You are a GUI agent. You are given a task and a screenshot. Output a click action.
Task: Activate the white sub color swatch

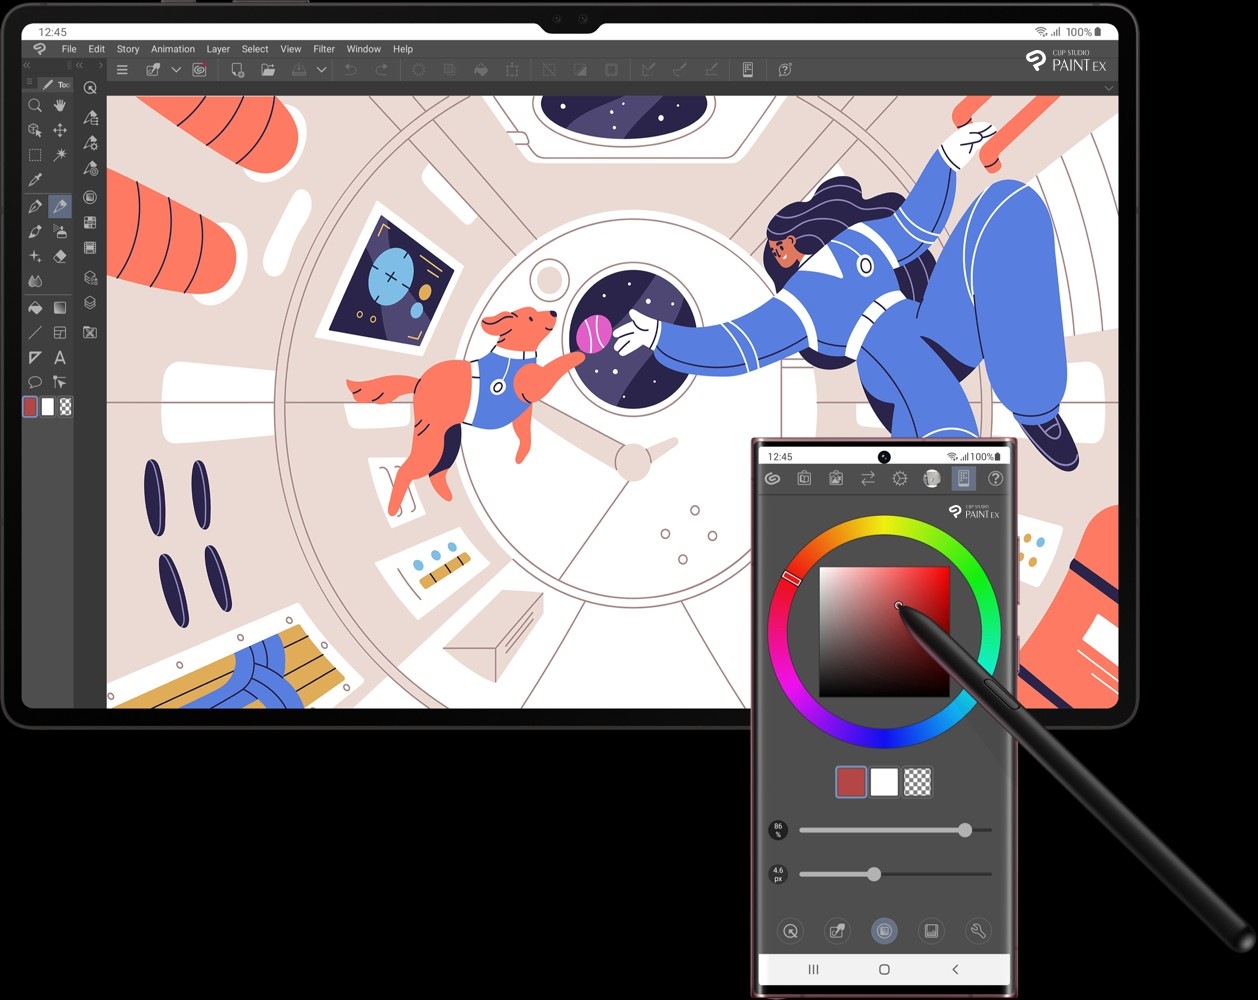tap(884, 782)
